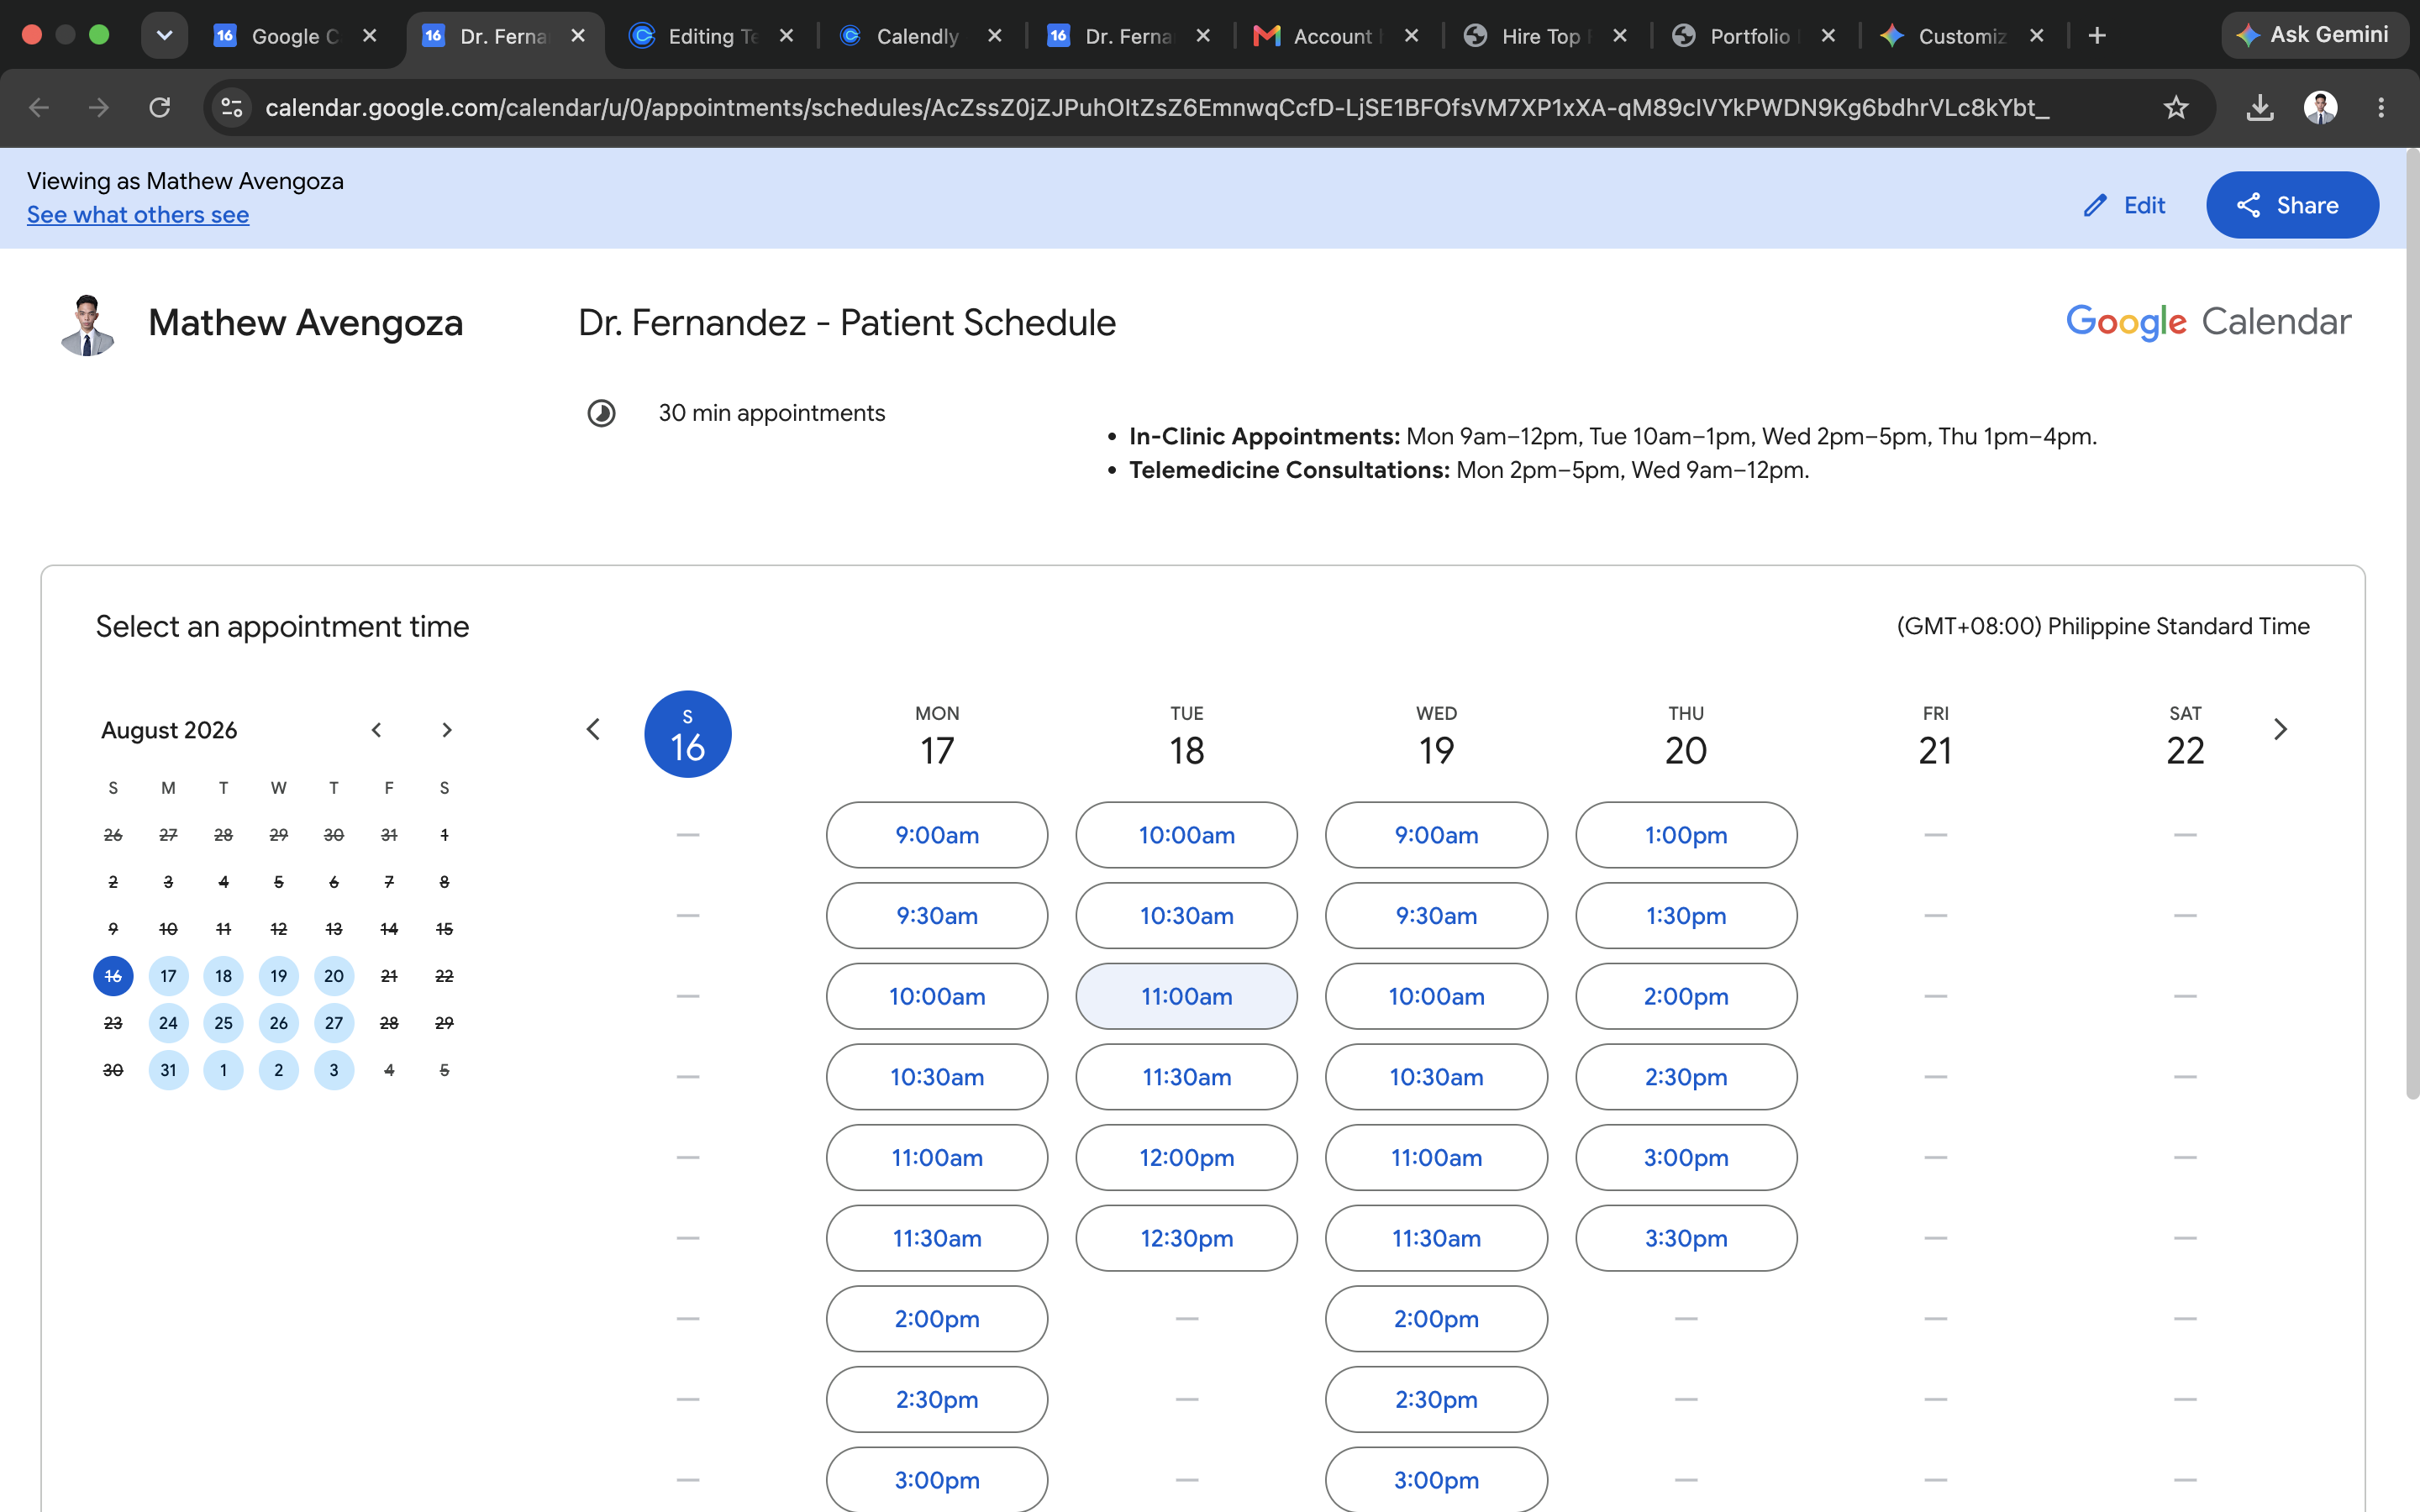The height and width of the screenshot is (1512, 2420).
Task: Click the Edit pencil button
Action: [x=2124, y=205]
